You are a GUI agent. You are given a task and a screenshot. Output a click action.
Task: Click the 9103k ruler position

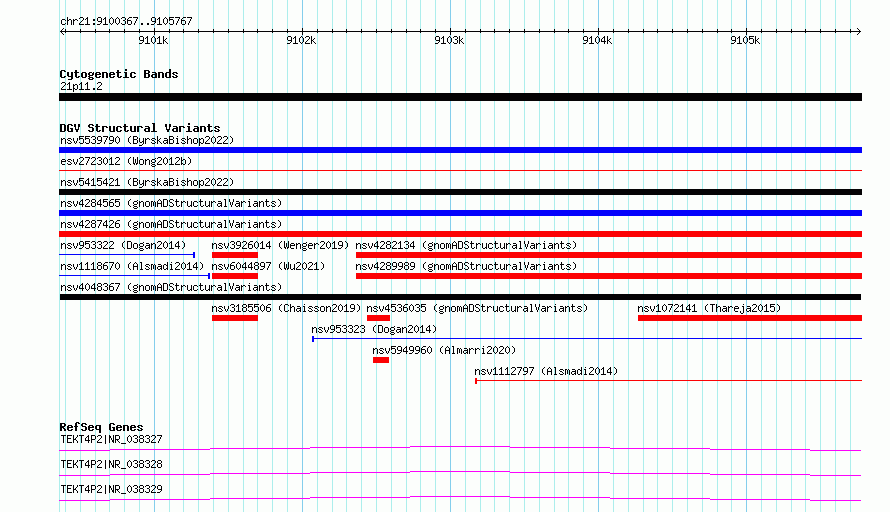point(449,40)
